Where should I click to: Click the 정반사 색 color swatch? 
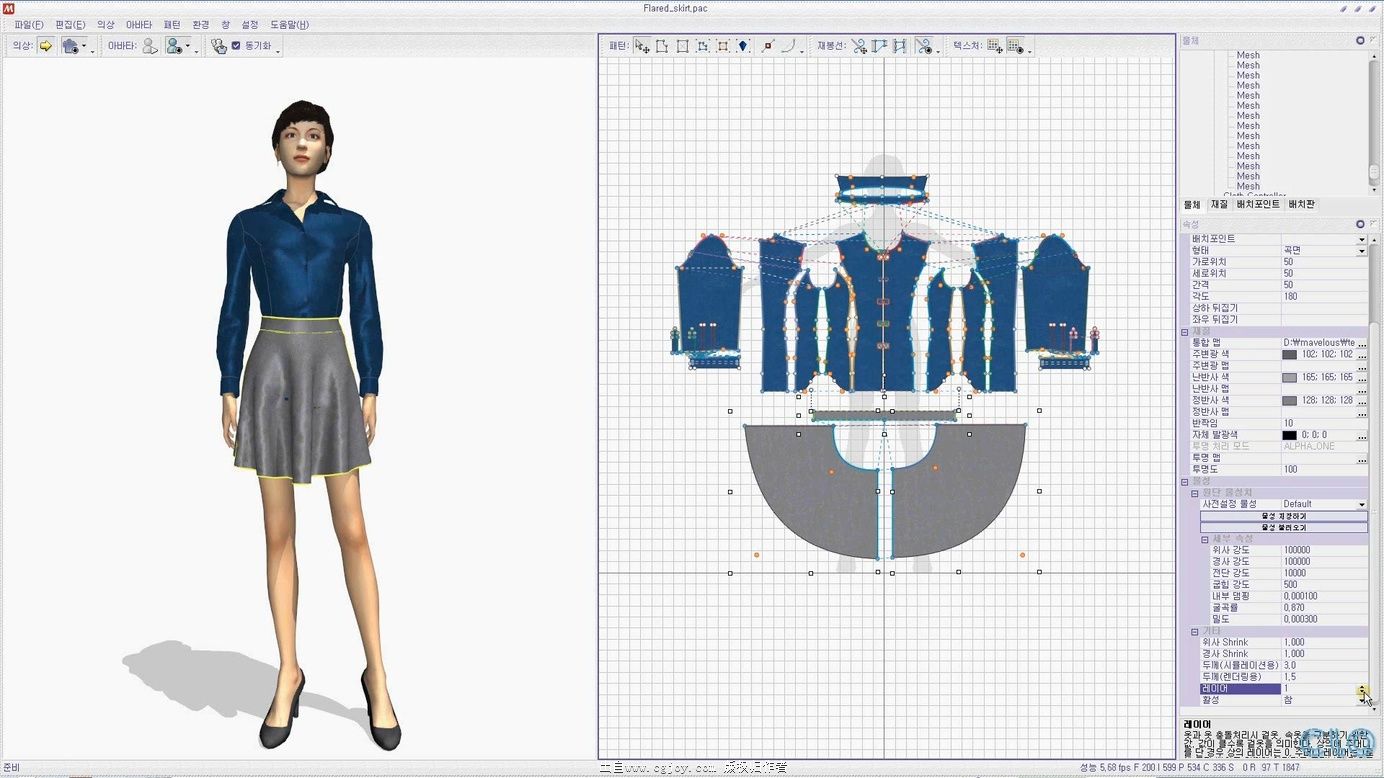coord(1290,400)
